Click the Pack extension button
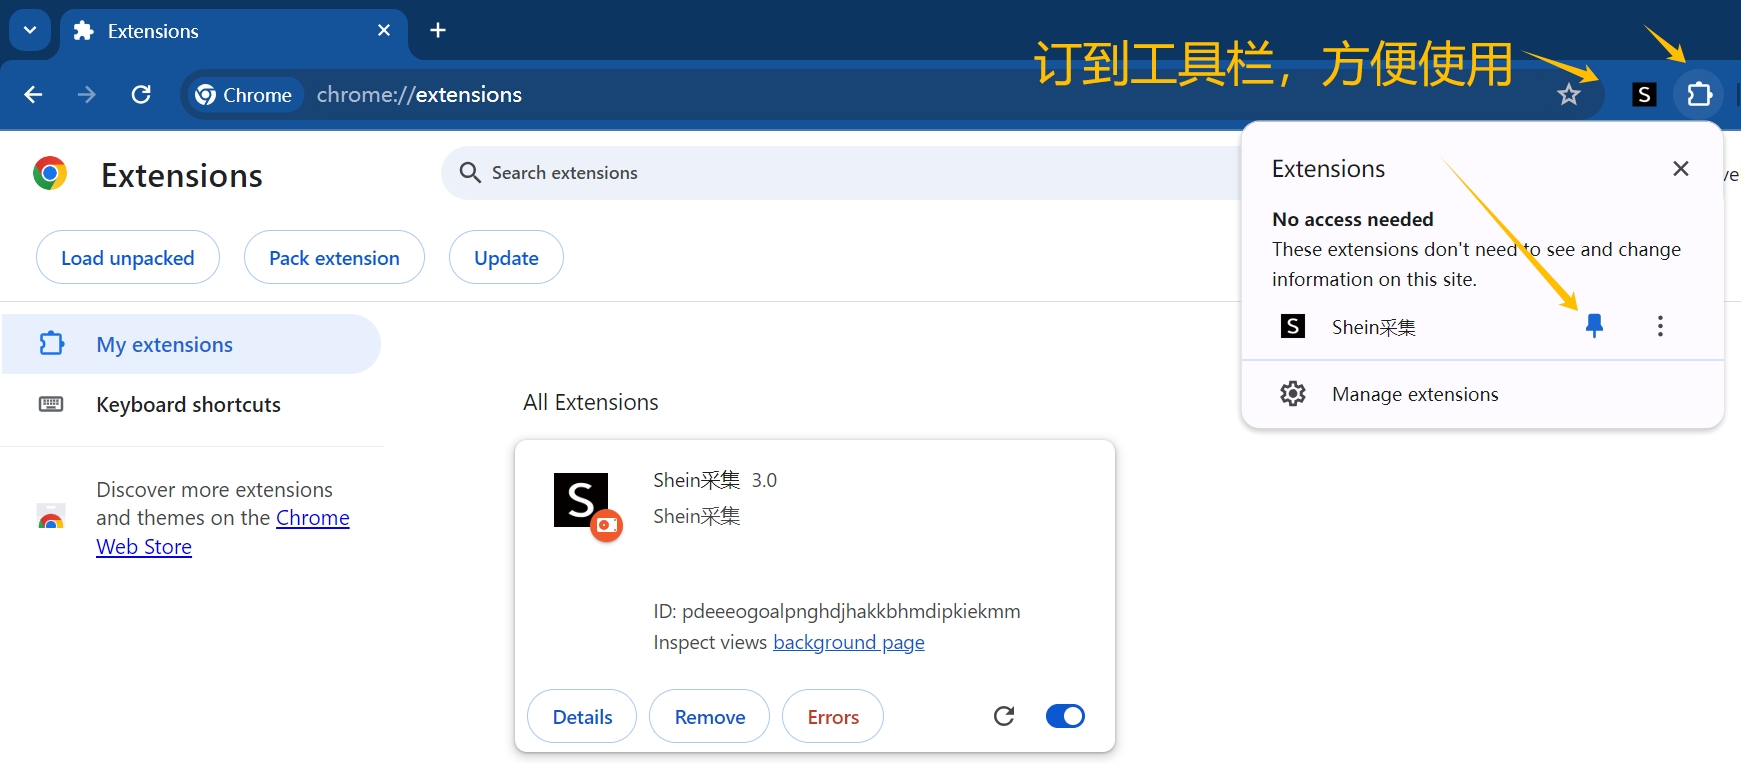The width and height of the screenshot is (1741, 763). pyautogui.click(x=334, y=258)
